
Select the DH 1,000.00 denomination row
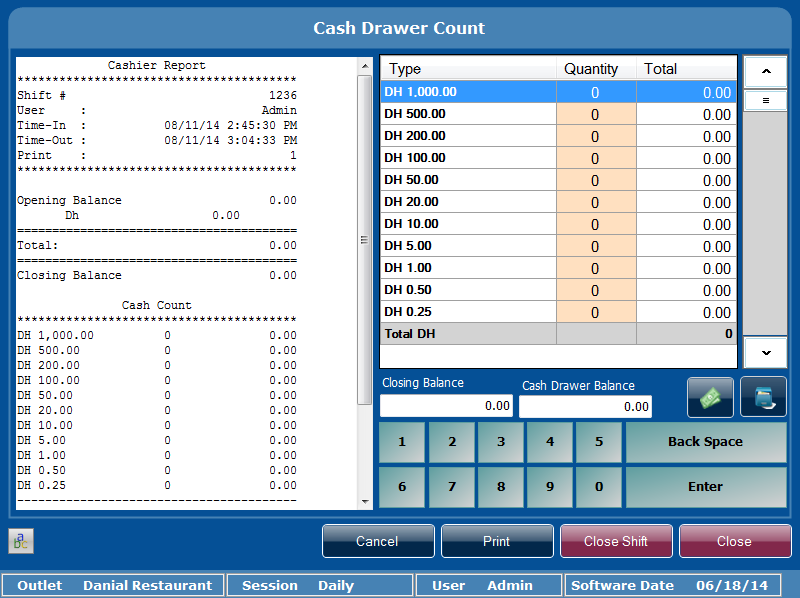(468, 92)
